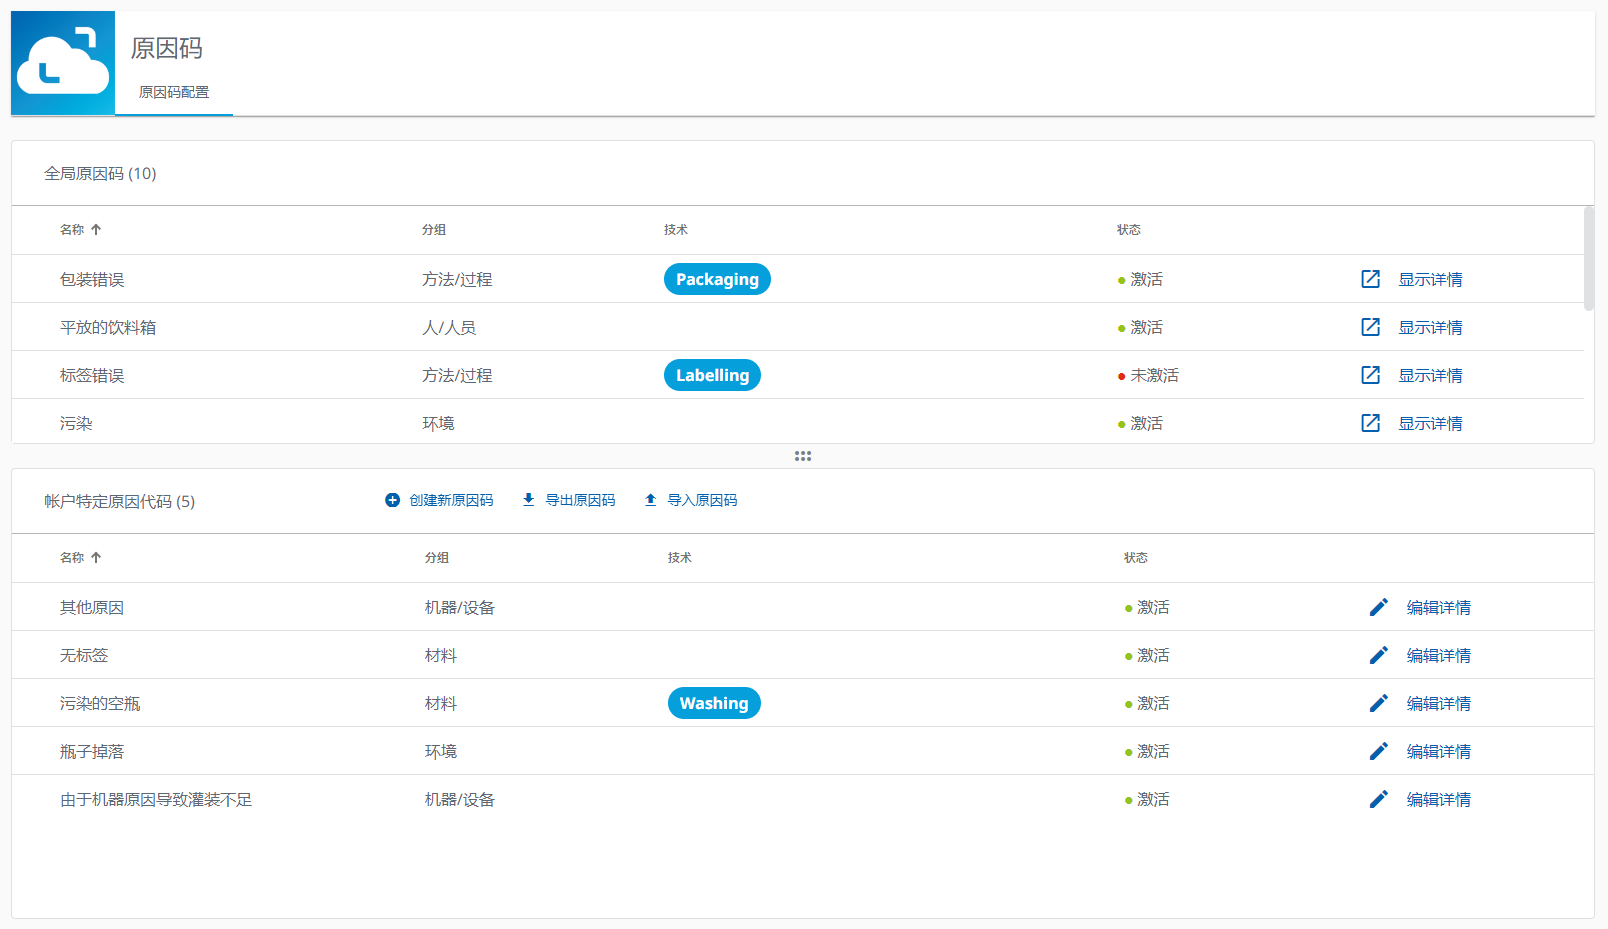Sort account-specific table by 名称 arrow

pyautogui.click(x=96, y=558)
